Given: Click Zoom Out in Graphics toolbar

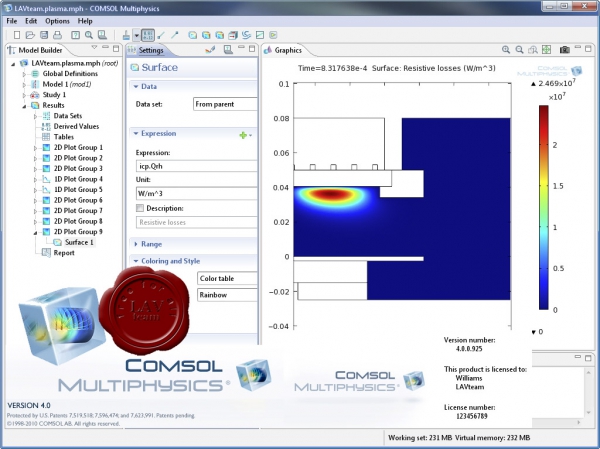Looking at the screenshot, I should pyautogui.click(x=519, y=50).
